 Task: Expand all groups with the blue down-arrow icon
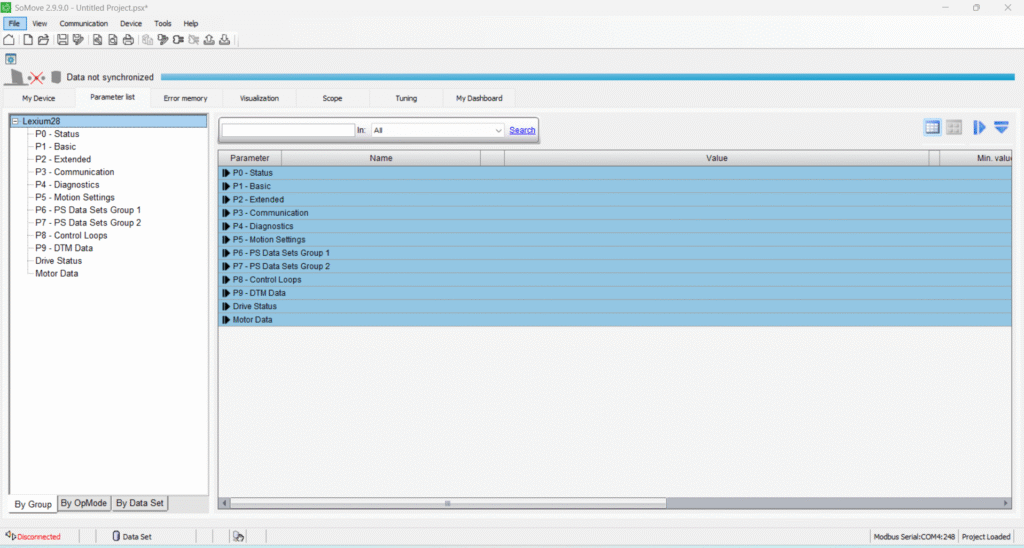1001,127
